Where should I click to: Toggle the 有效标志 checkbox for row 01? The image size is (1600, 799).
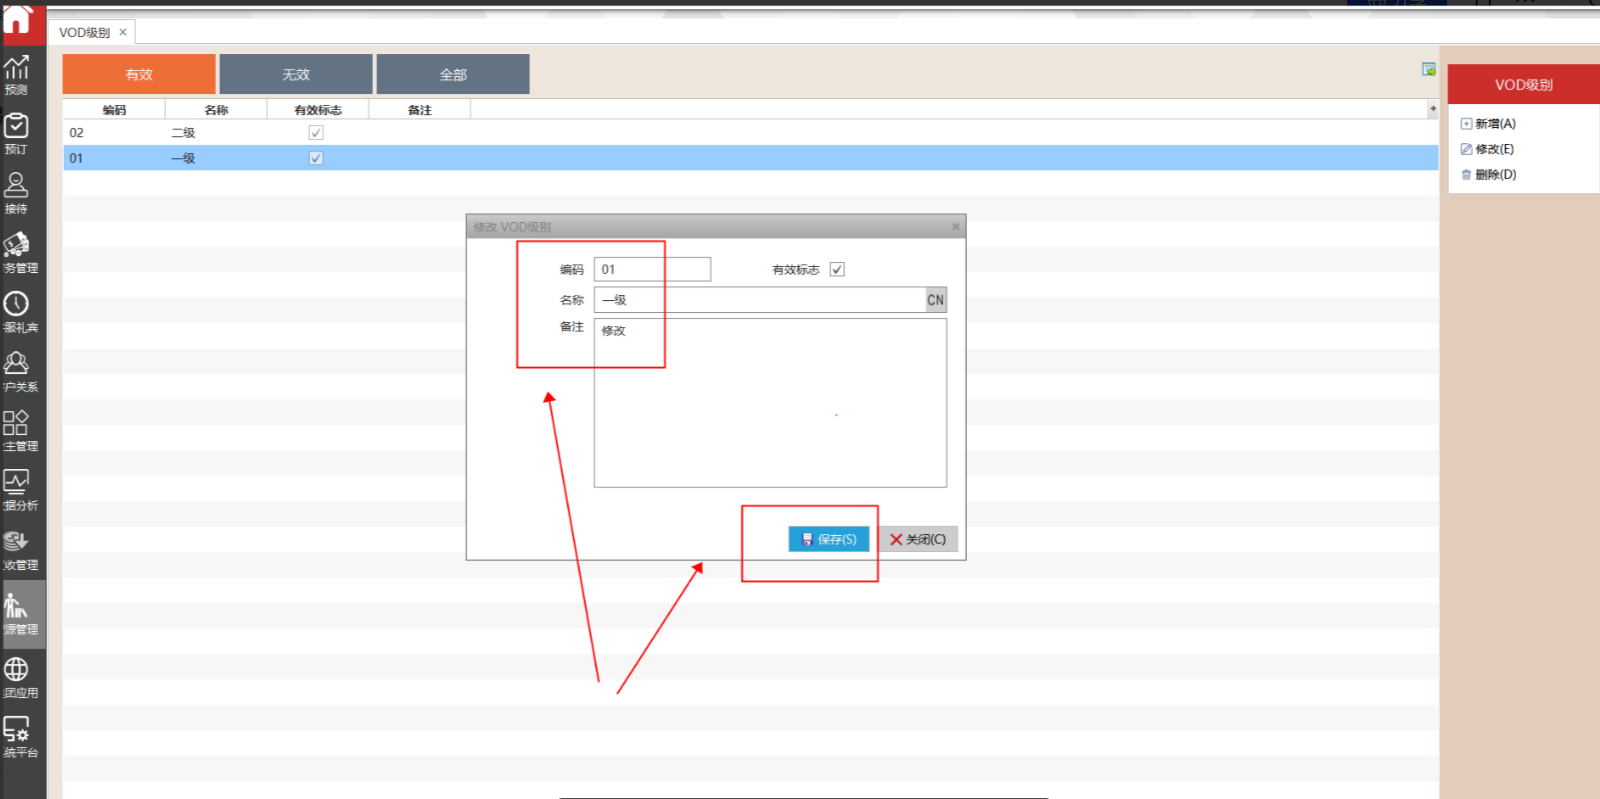pos(316,158)
